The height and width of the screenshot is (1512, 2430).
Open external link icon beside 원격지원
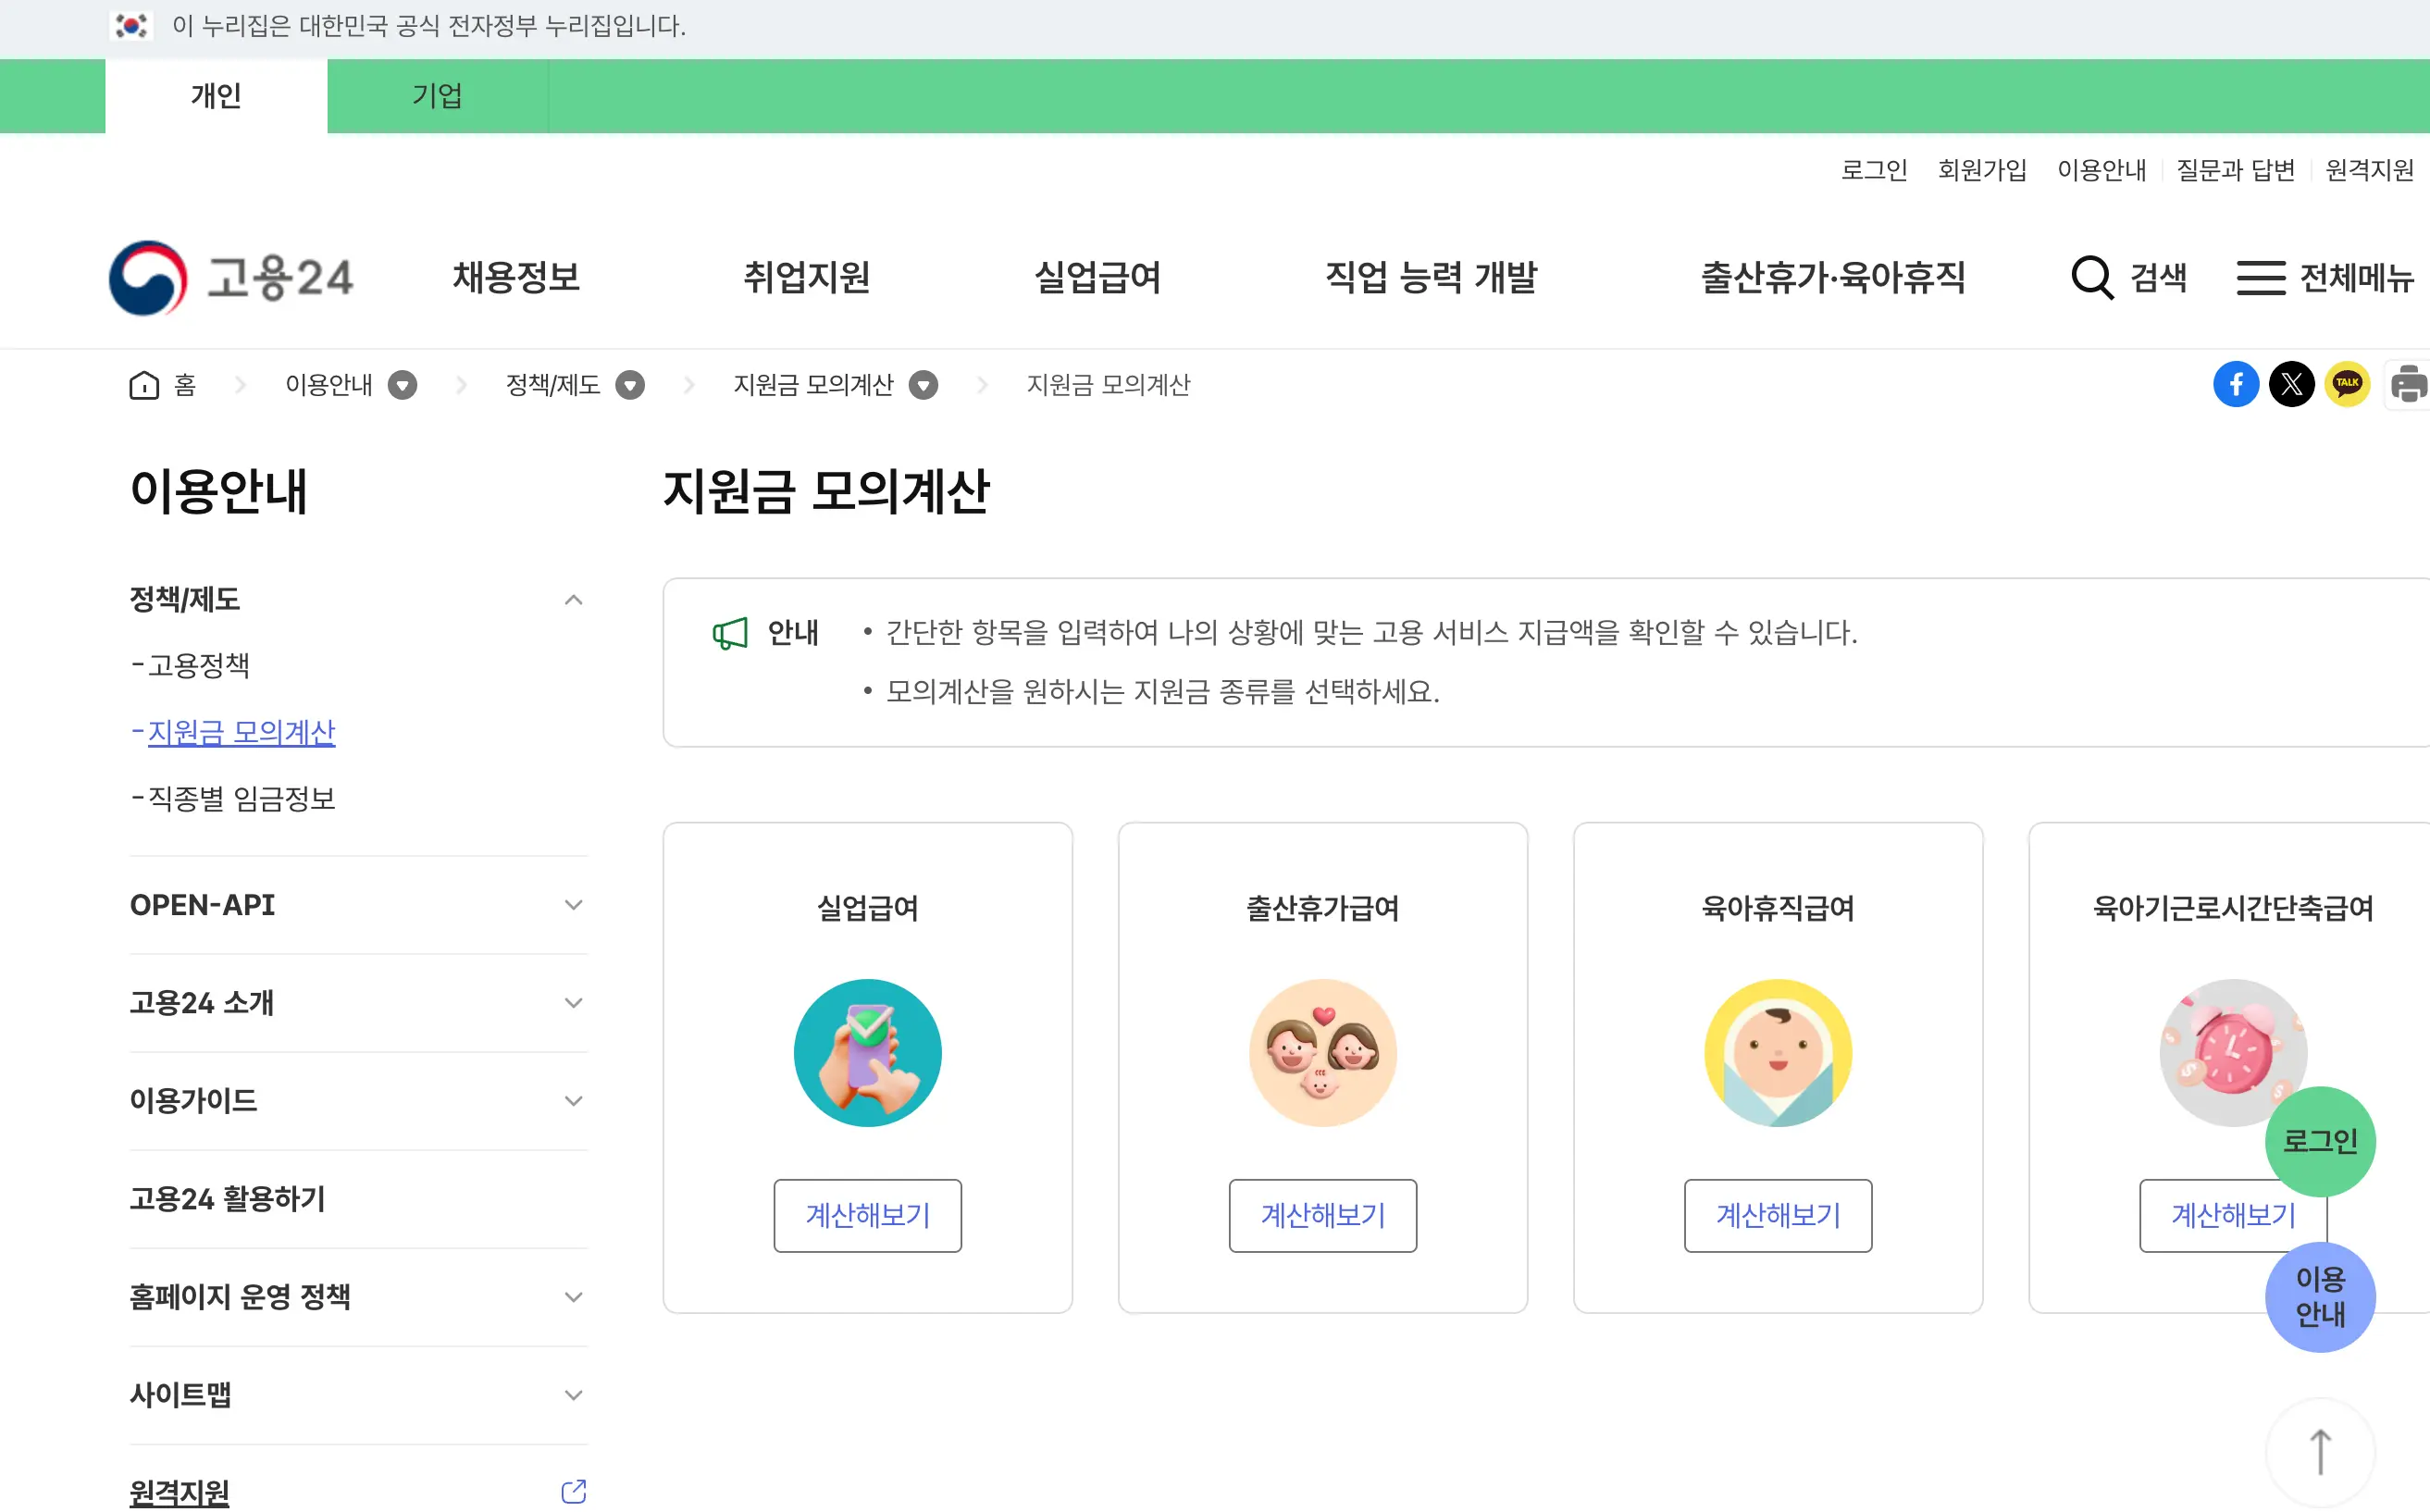(573, 1492)
